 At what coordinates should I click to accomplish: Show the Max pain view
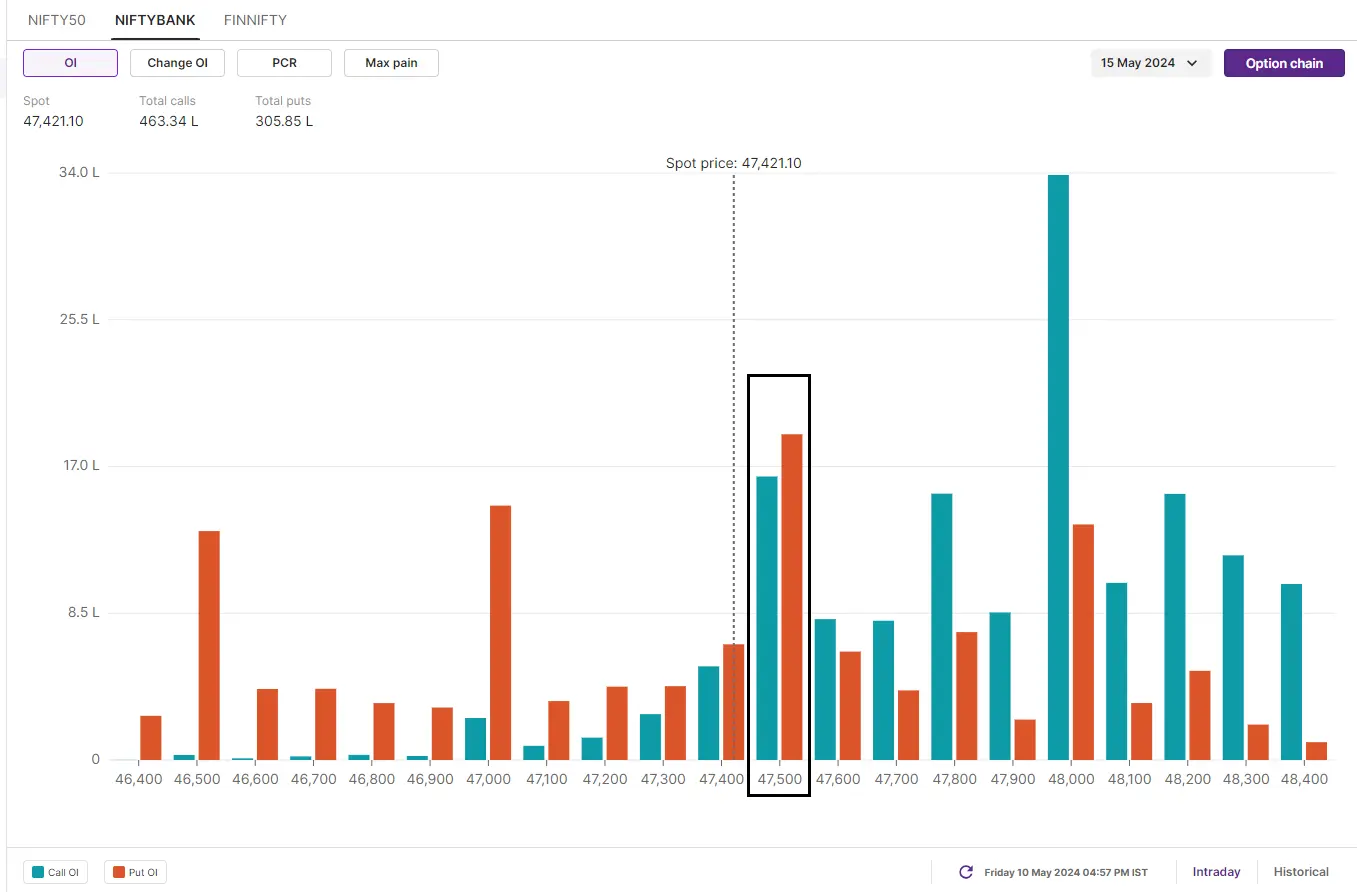391,63
